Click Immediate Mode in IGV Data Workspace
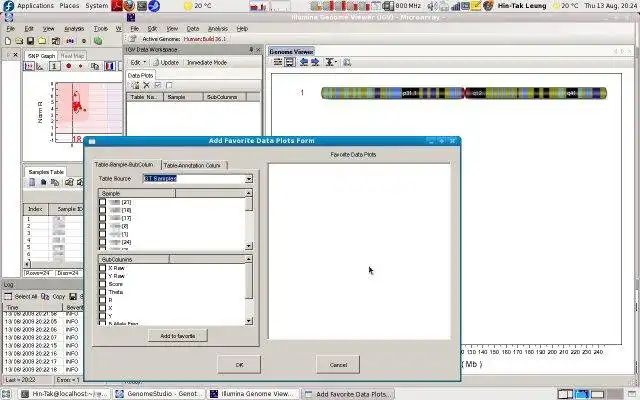Image resolution: width=640 pixels, height=400 pixels. (x=207, y=62)
